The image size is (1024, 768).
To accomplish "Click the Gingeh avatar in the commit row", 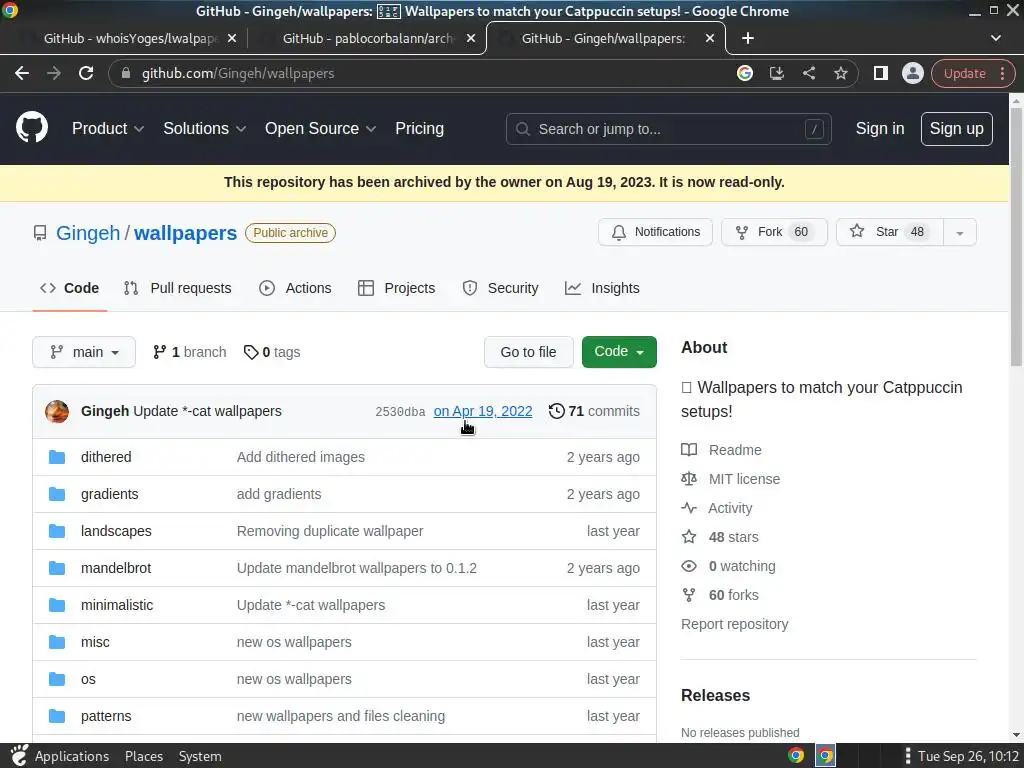I will 57,411.
